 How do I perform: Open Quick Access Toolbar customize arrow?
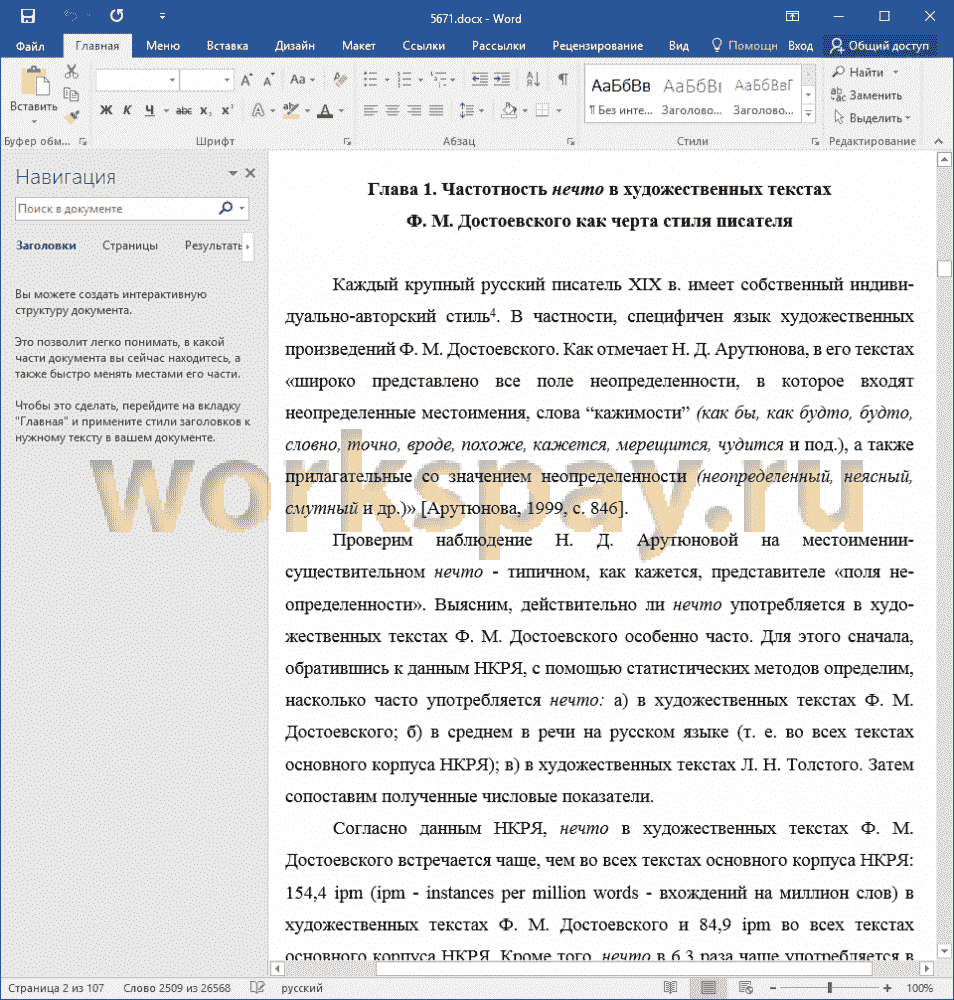coord(162,17)
